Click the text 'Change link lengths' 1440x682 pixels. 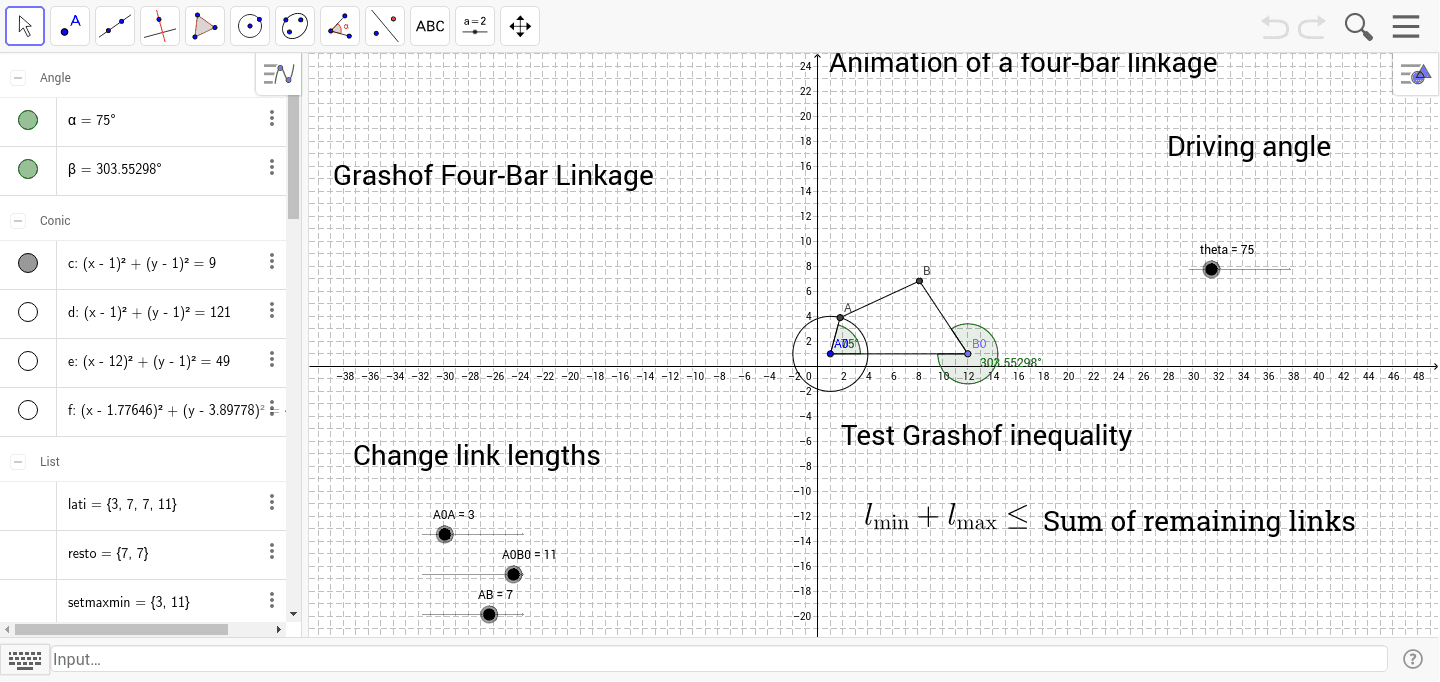(x=477, y=456)
